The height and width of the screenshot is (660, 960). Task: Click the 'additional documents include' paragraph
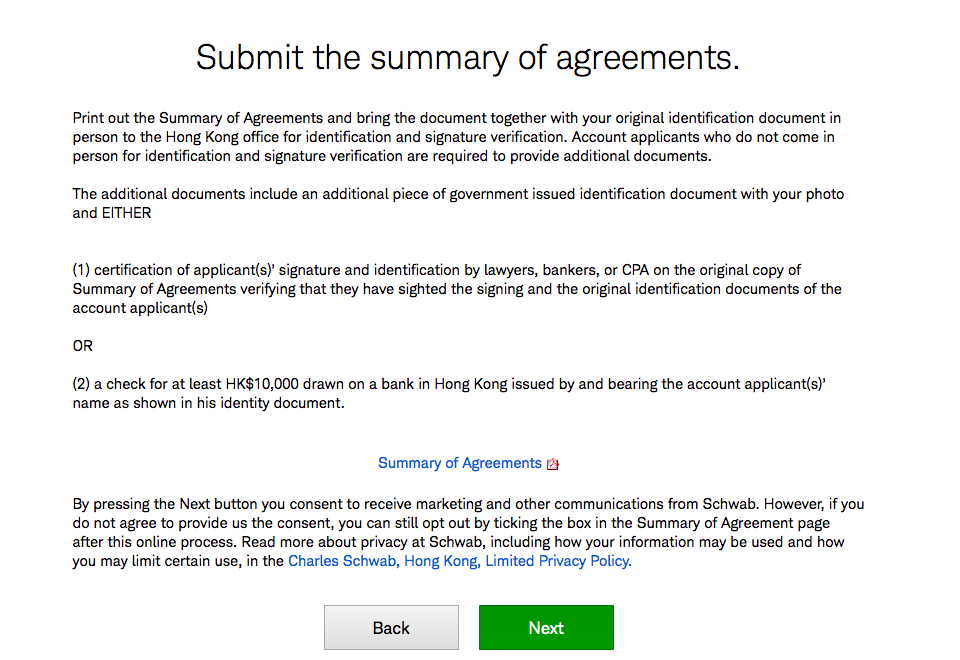pyautogui.click(x=458, y=203)
